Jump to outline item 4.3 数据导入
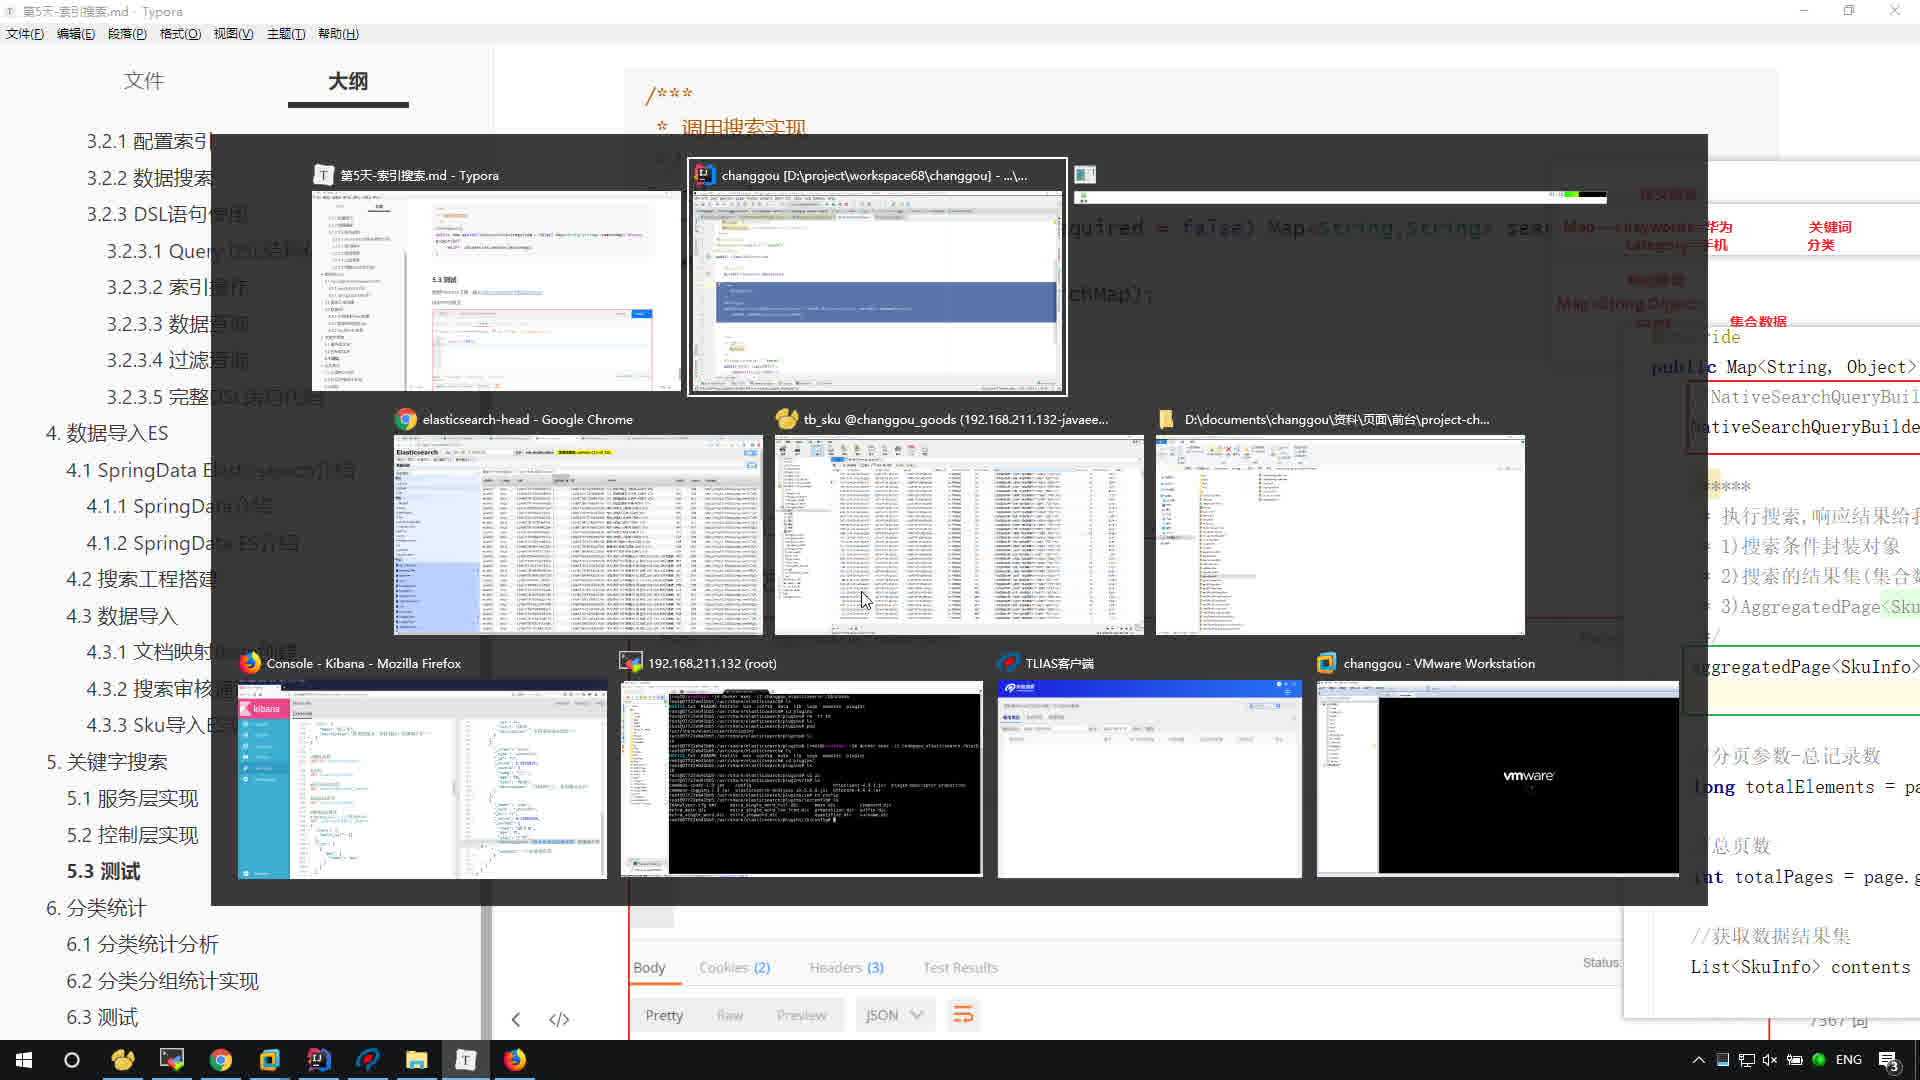Screen dimensions: 1920x1080 coord(122,616)
